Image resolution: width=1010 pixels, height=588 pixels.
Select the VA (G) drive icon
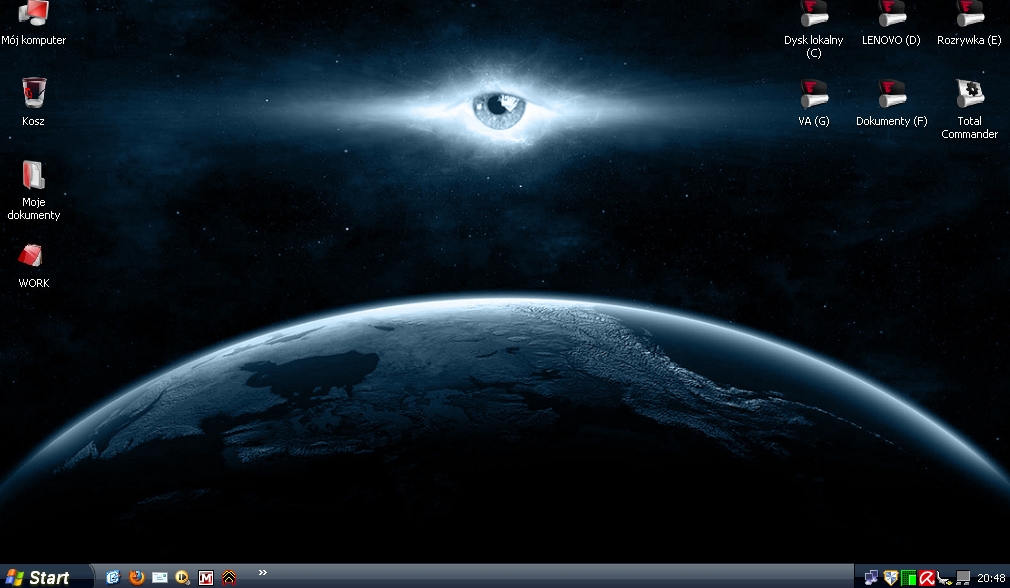pyautogui.click(x=814, y=102)
